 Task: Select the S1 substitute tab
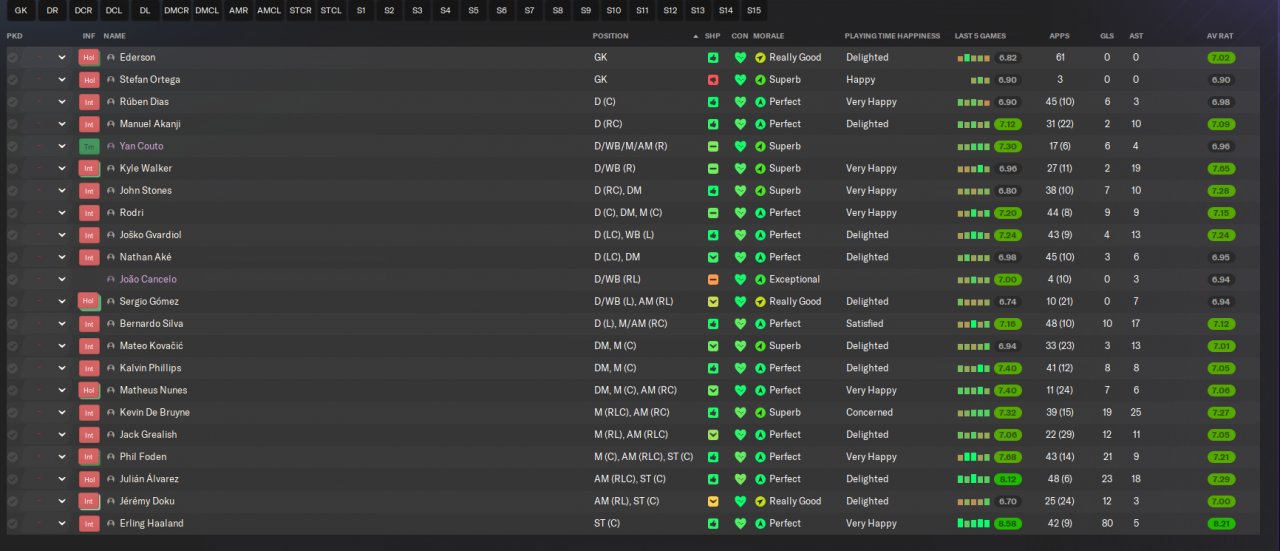tap(361, 10)
